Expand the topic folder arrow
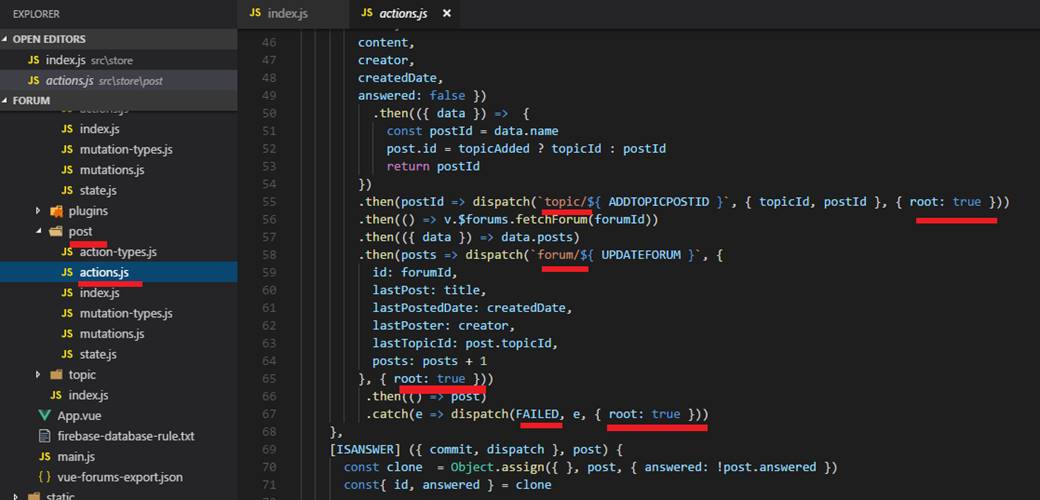Screen dimensions: 1040x500 (39, 375)
